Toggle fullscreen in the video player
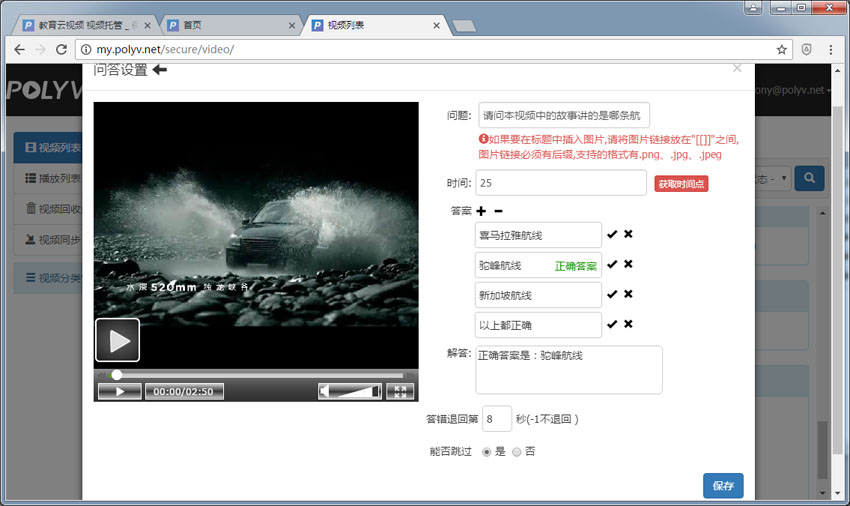The image size is (850, 506). pyautogui.click(x=399, y=391)
